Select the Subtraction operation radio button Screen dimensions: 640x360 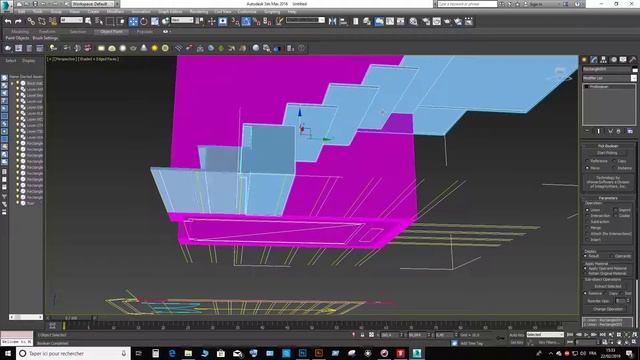(587, 222)
